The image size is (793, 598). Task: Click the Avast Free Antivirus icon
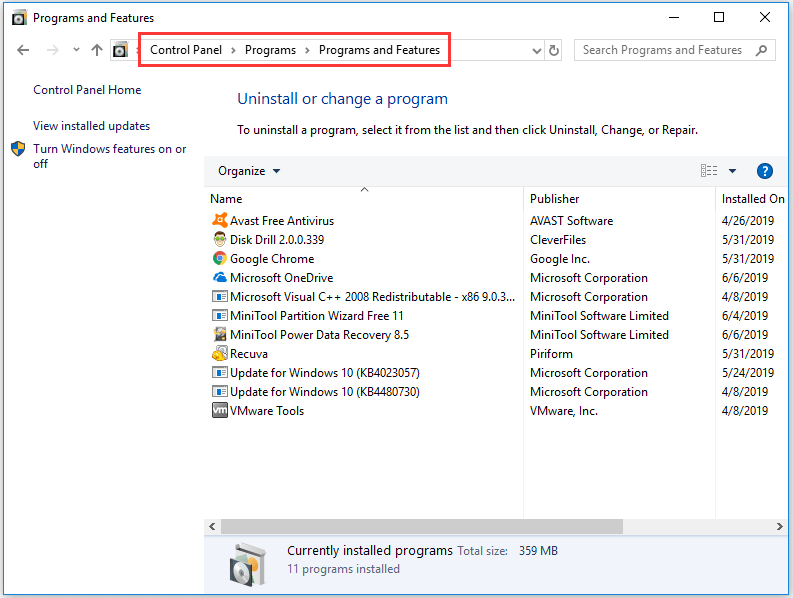220,221
